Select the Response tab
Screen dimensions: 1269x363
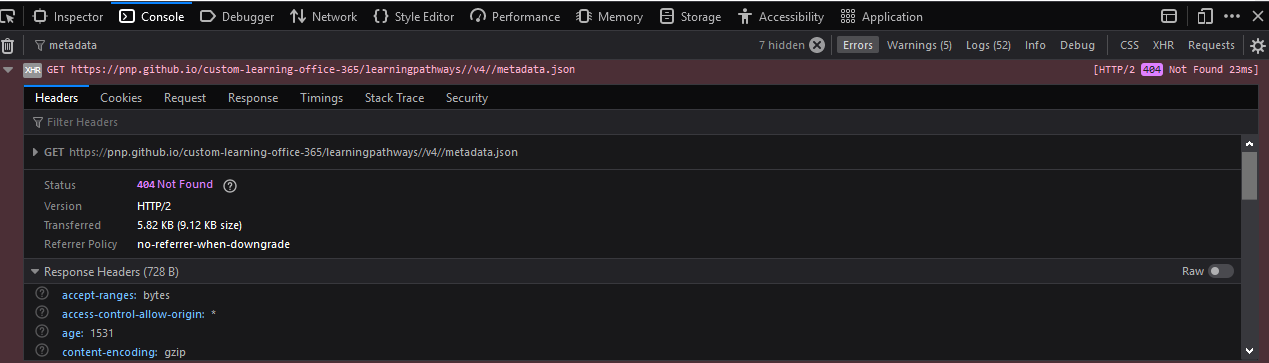click(x=253, y=98)
